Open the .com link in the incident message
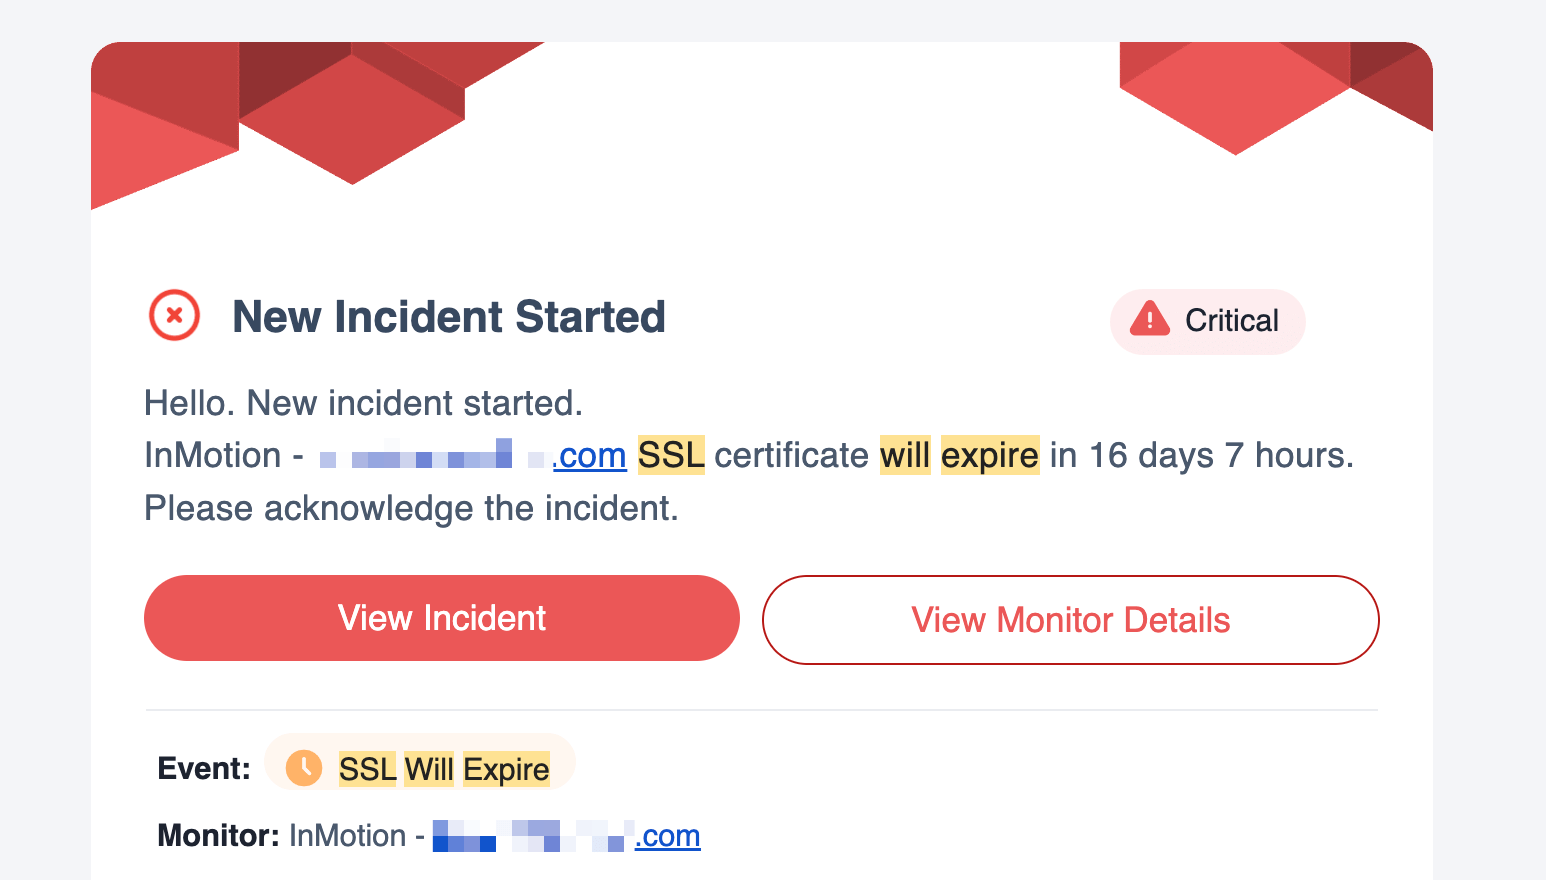Image resolution: width=1546 pixels, height=880 pixels. tap(589, 455)
